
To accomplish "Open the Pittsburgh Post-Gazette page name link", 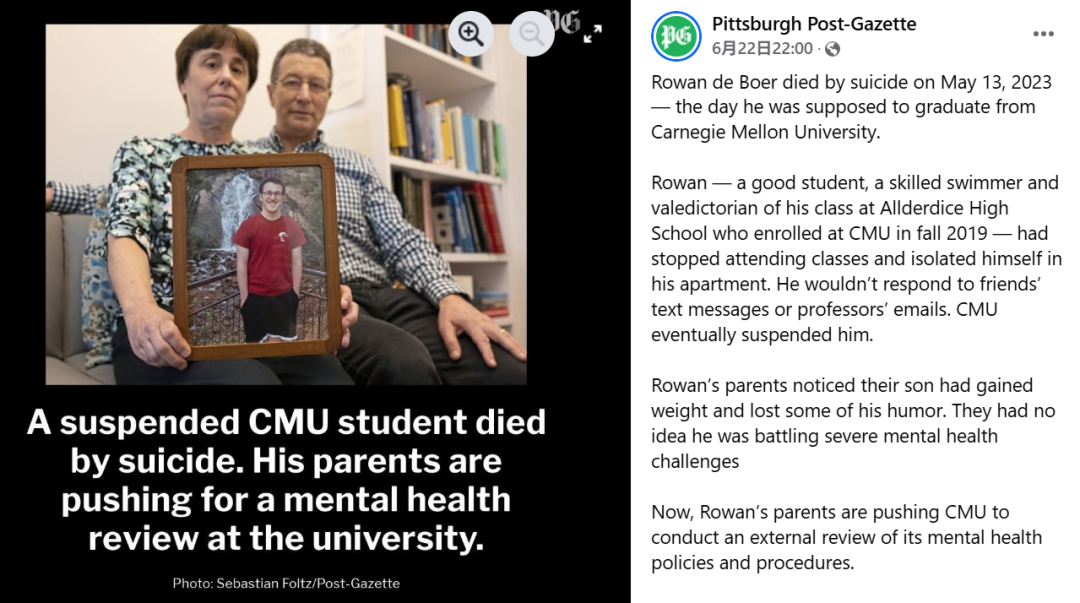I will [814, 23].
